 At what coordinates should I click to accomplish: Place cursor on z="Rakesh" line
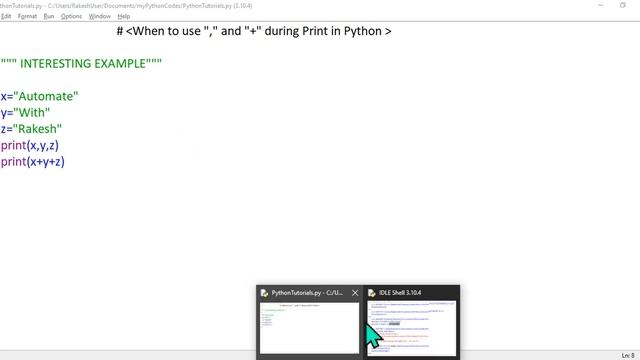click(x=31, y=129)
